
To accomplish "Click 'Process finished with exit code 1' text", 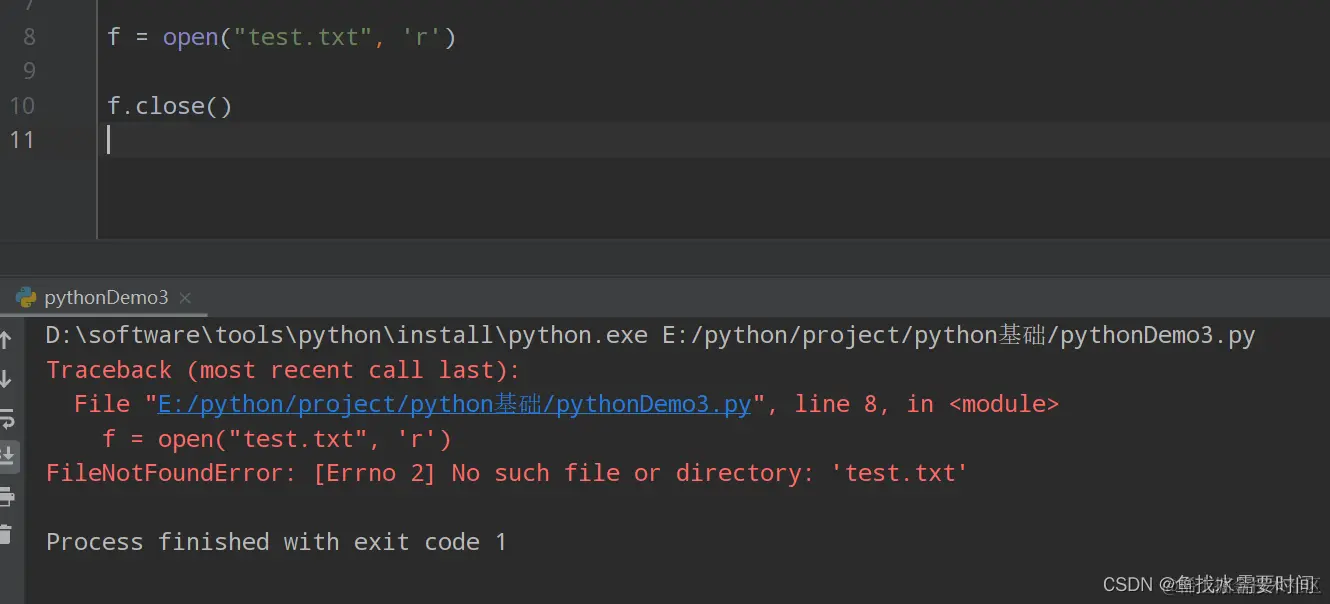I will click(276, 542).
